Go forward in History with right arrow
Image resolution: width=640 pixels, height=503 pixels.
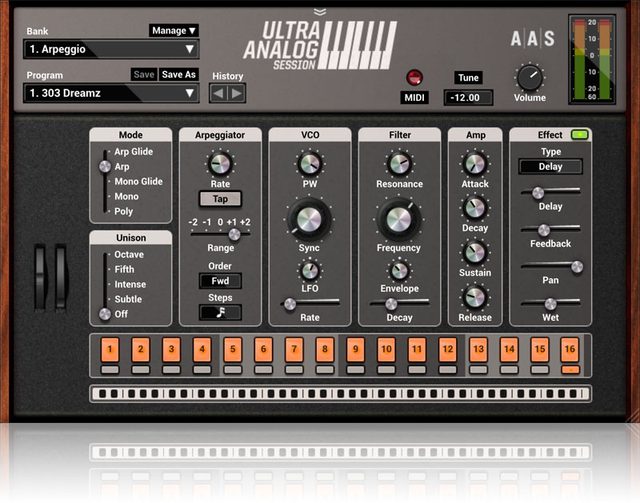coord(236,93)
